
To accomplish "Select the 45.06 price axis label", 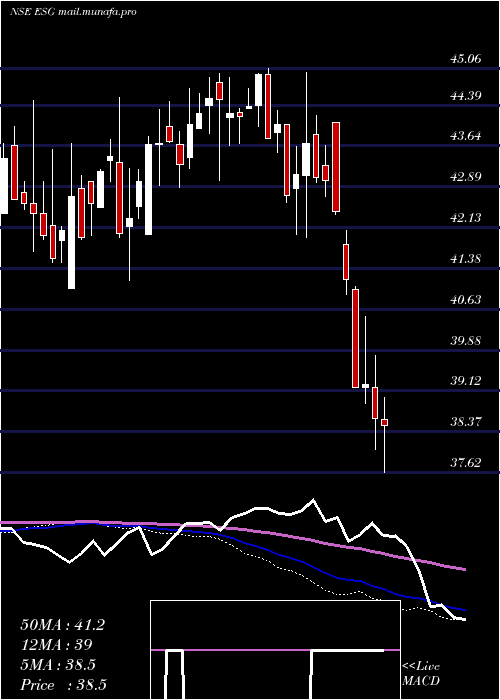I will pyautogui.click(x=465, y=58).
